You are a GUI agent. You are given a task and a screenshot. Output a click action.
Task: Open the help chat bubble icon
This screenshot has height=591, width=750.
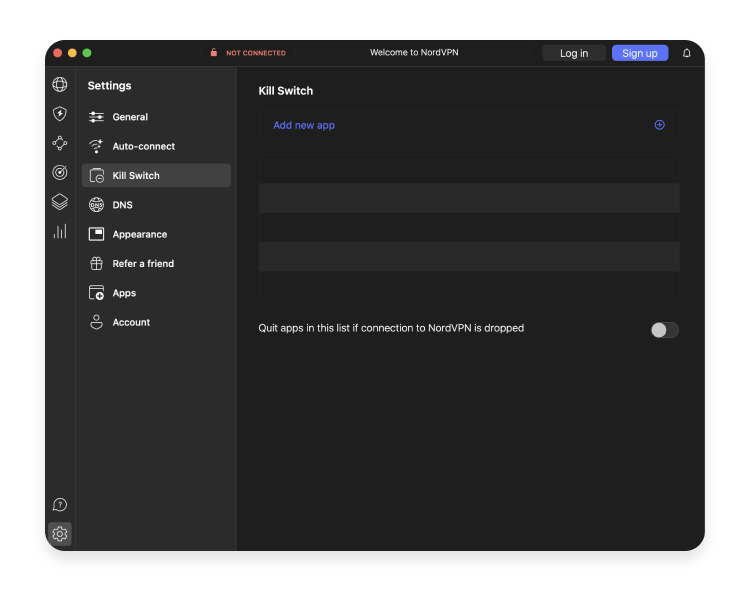60,504
